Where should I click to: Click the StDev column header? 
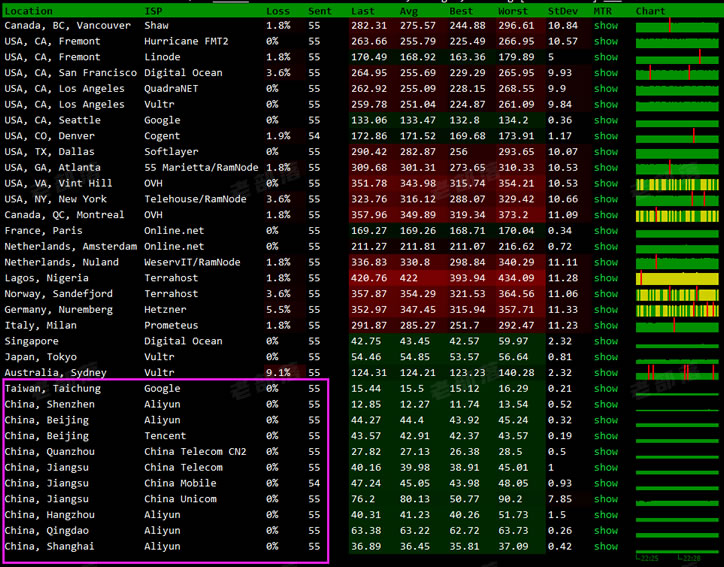click(562, 11)
